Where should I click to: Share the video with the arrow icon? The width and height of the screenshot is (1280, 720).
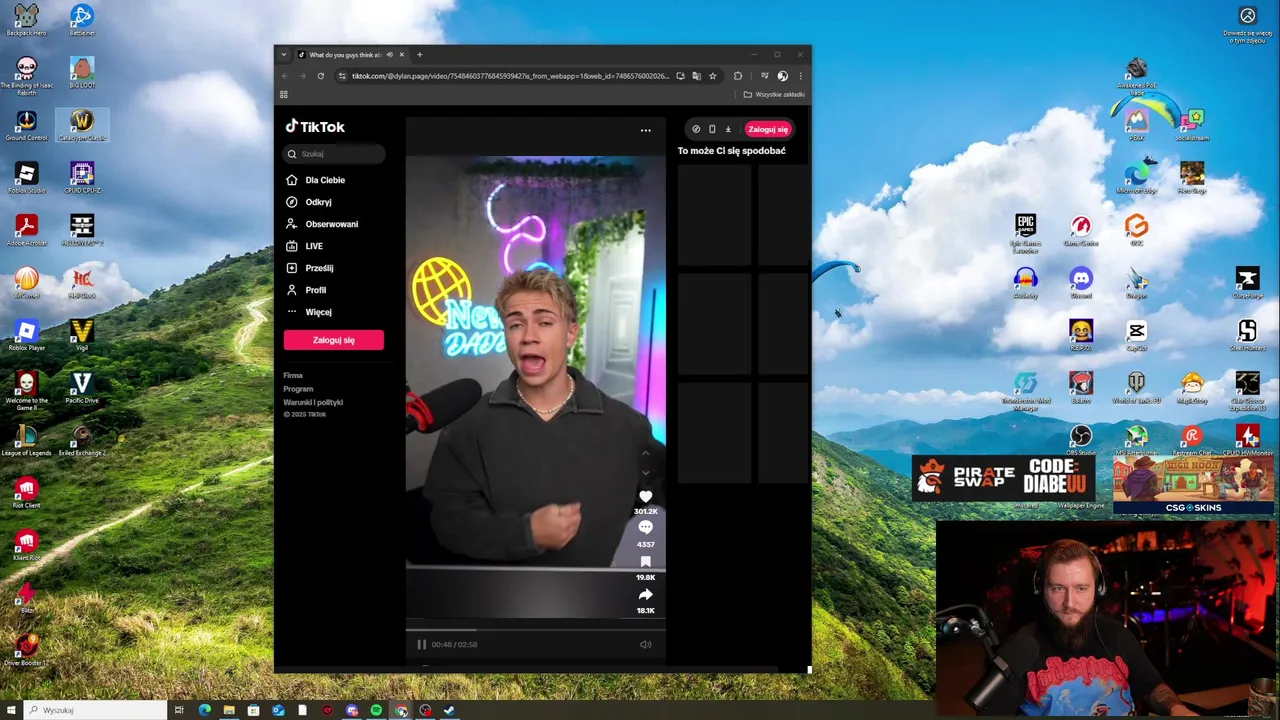[645, 595]
